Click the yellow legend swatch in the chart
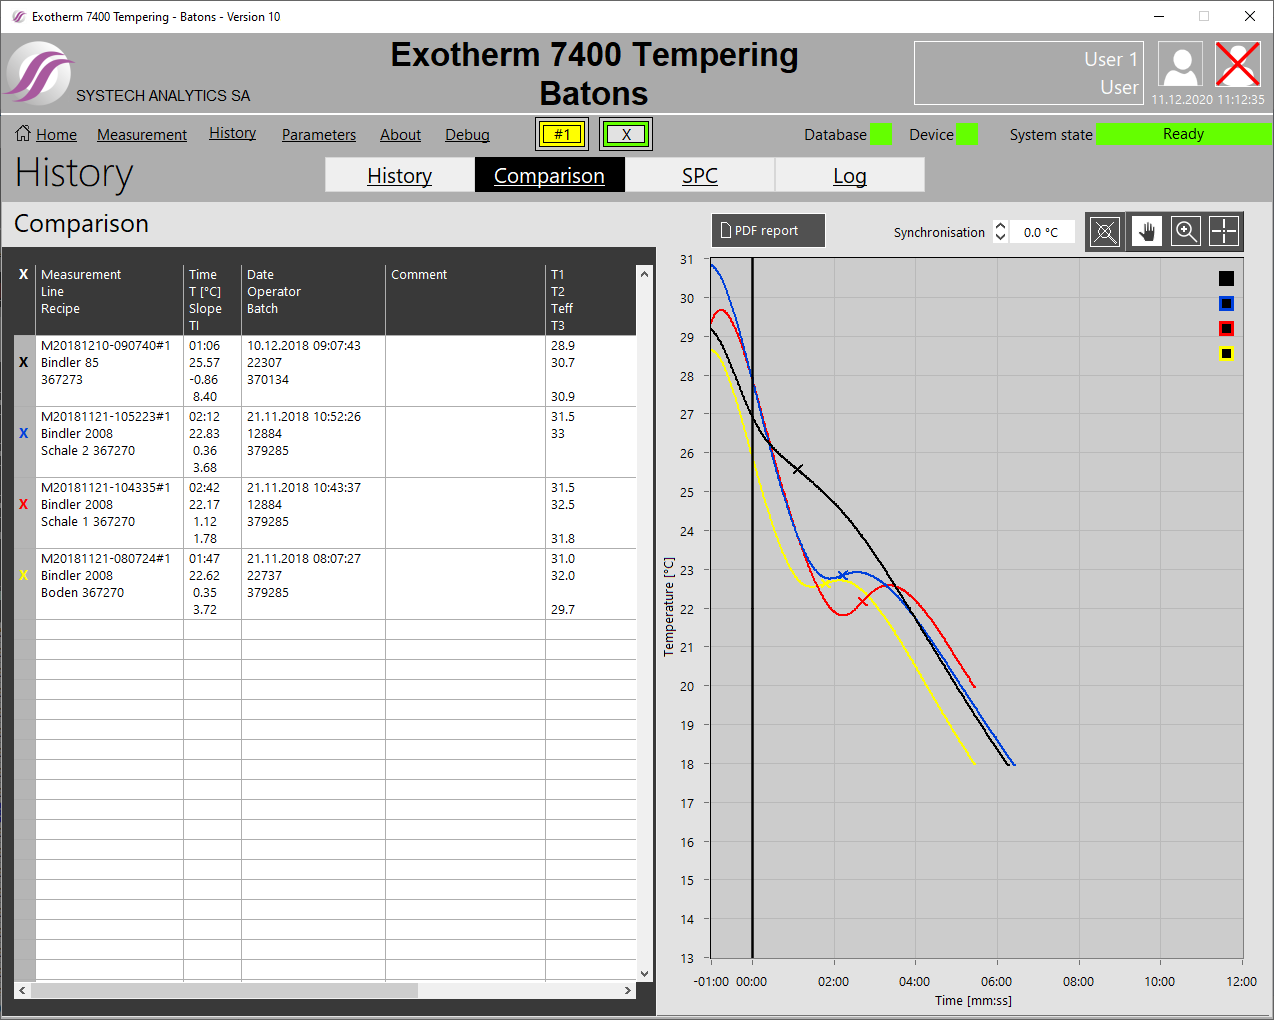1274x1020 pixels. pos(1226,354)
